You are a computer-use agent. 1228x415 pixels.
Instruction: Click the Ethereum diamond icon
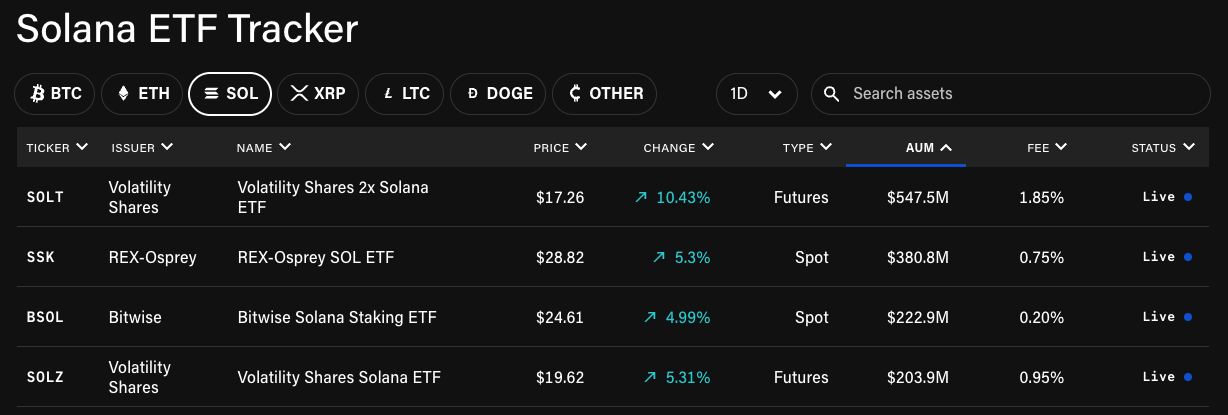click(124, 94)
